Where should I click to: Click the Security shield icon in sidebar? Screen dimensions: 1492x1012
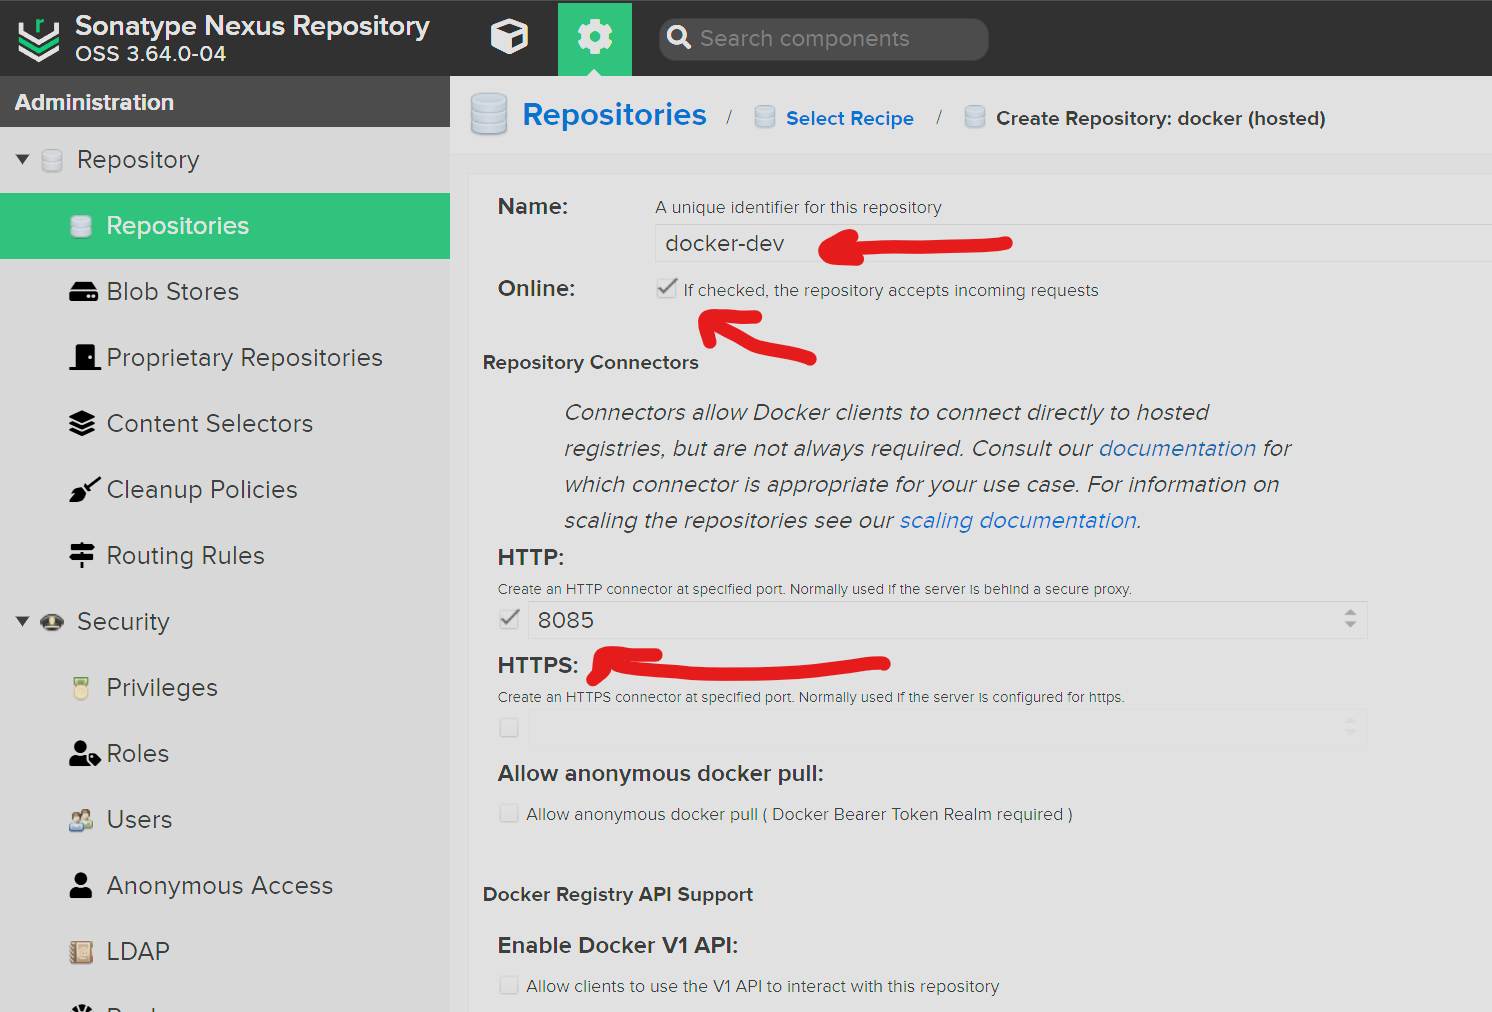(x=52, y=621)
